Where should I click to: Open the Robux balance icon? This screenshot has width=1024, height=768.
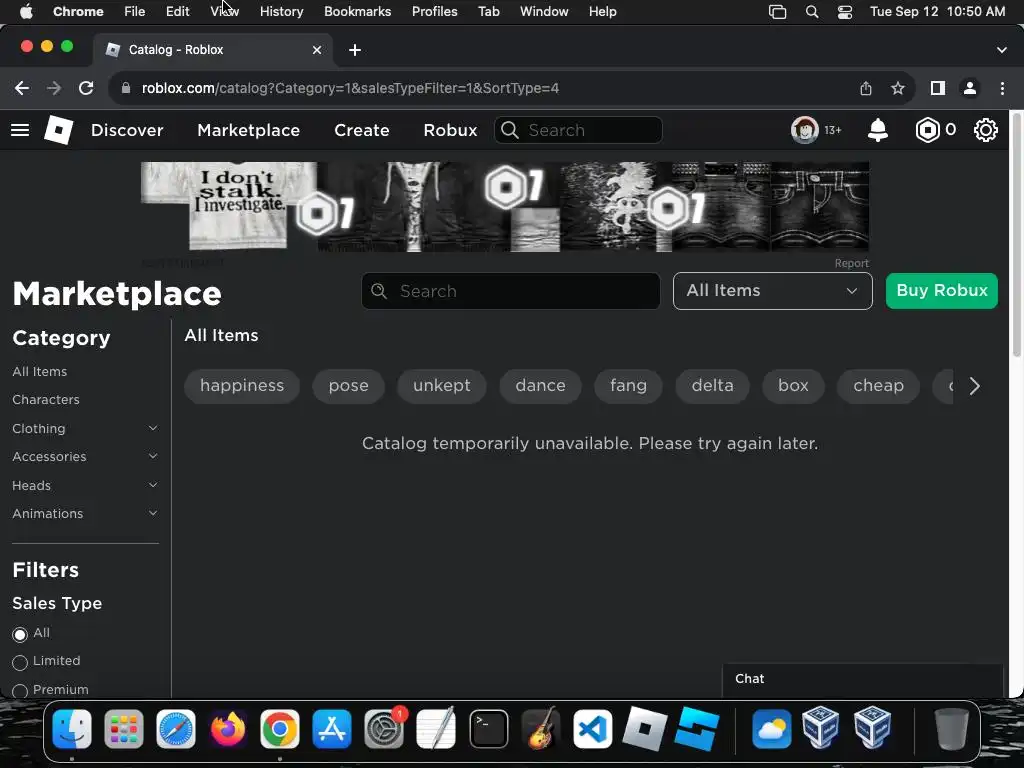[927, 130]
